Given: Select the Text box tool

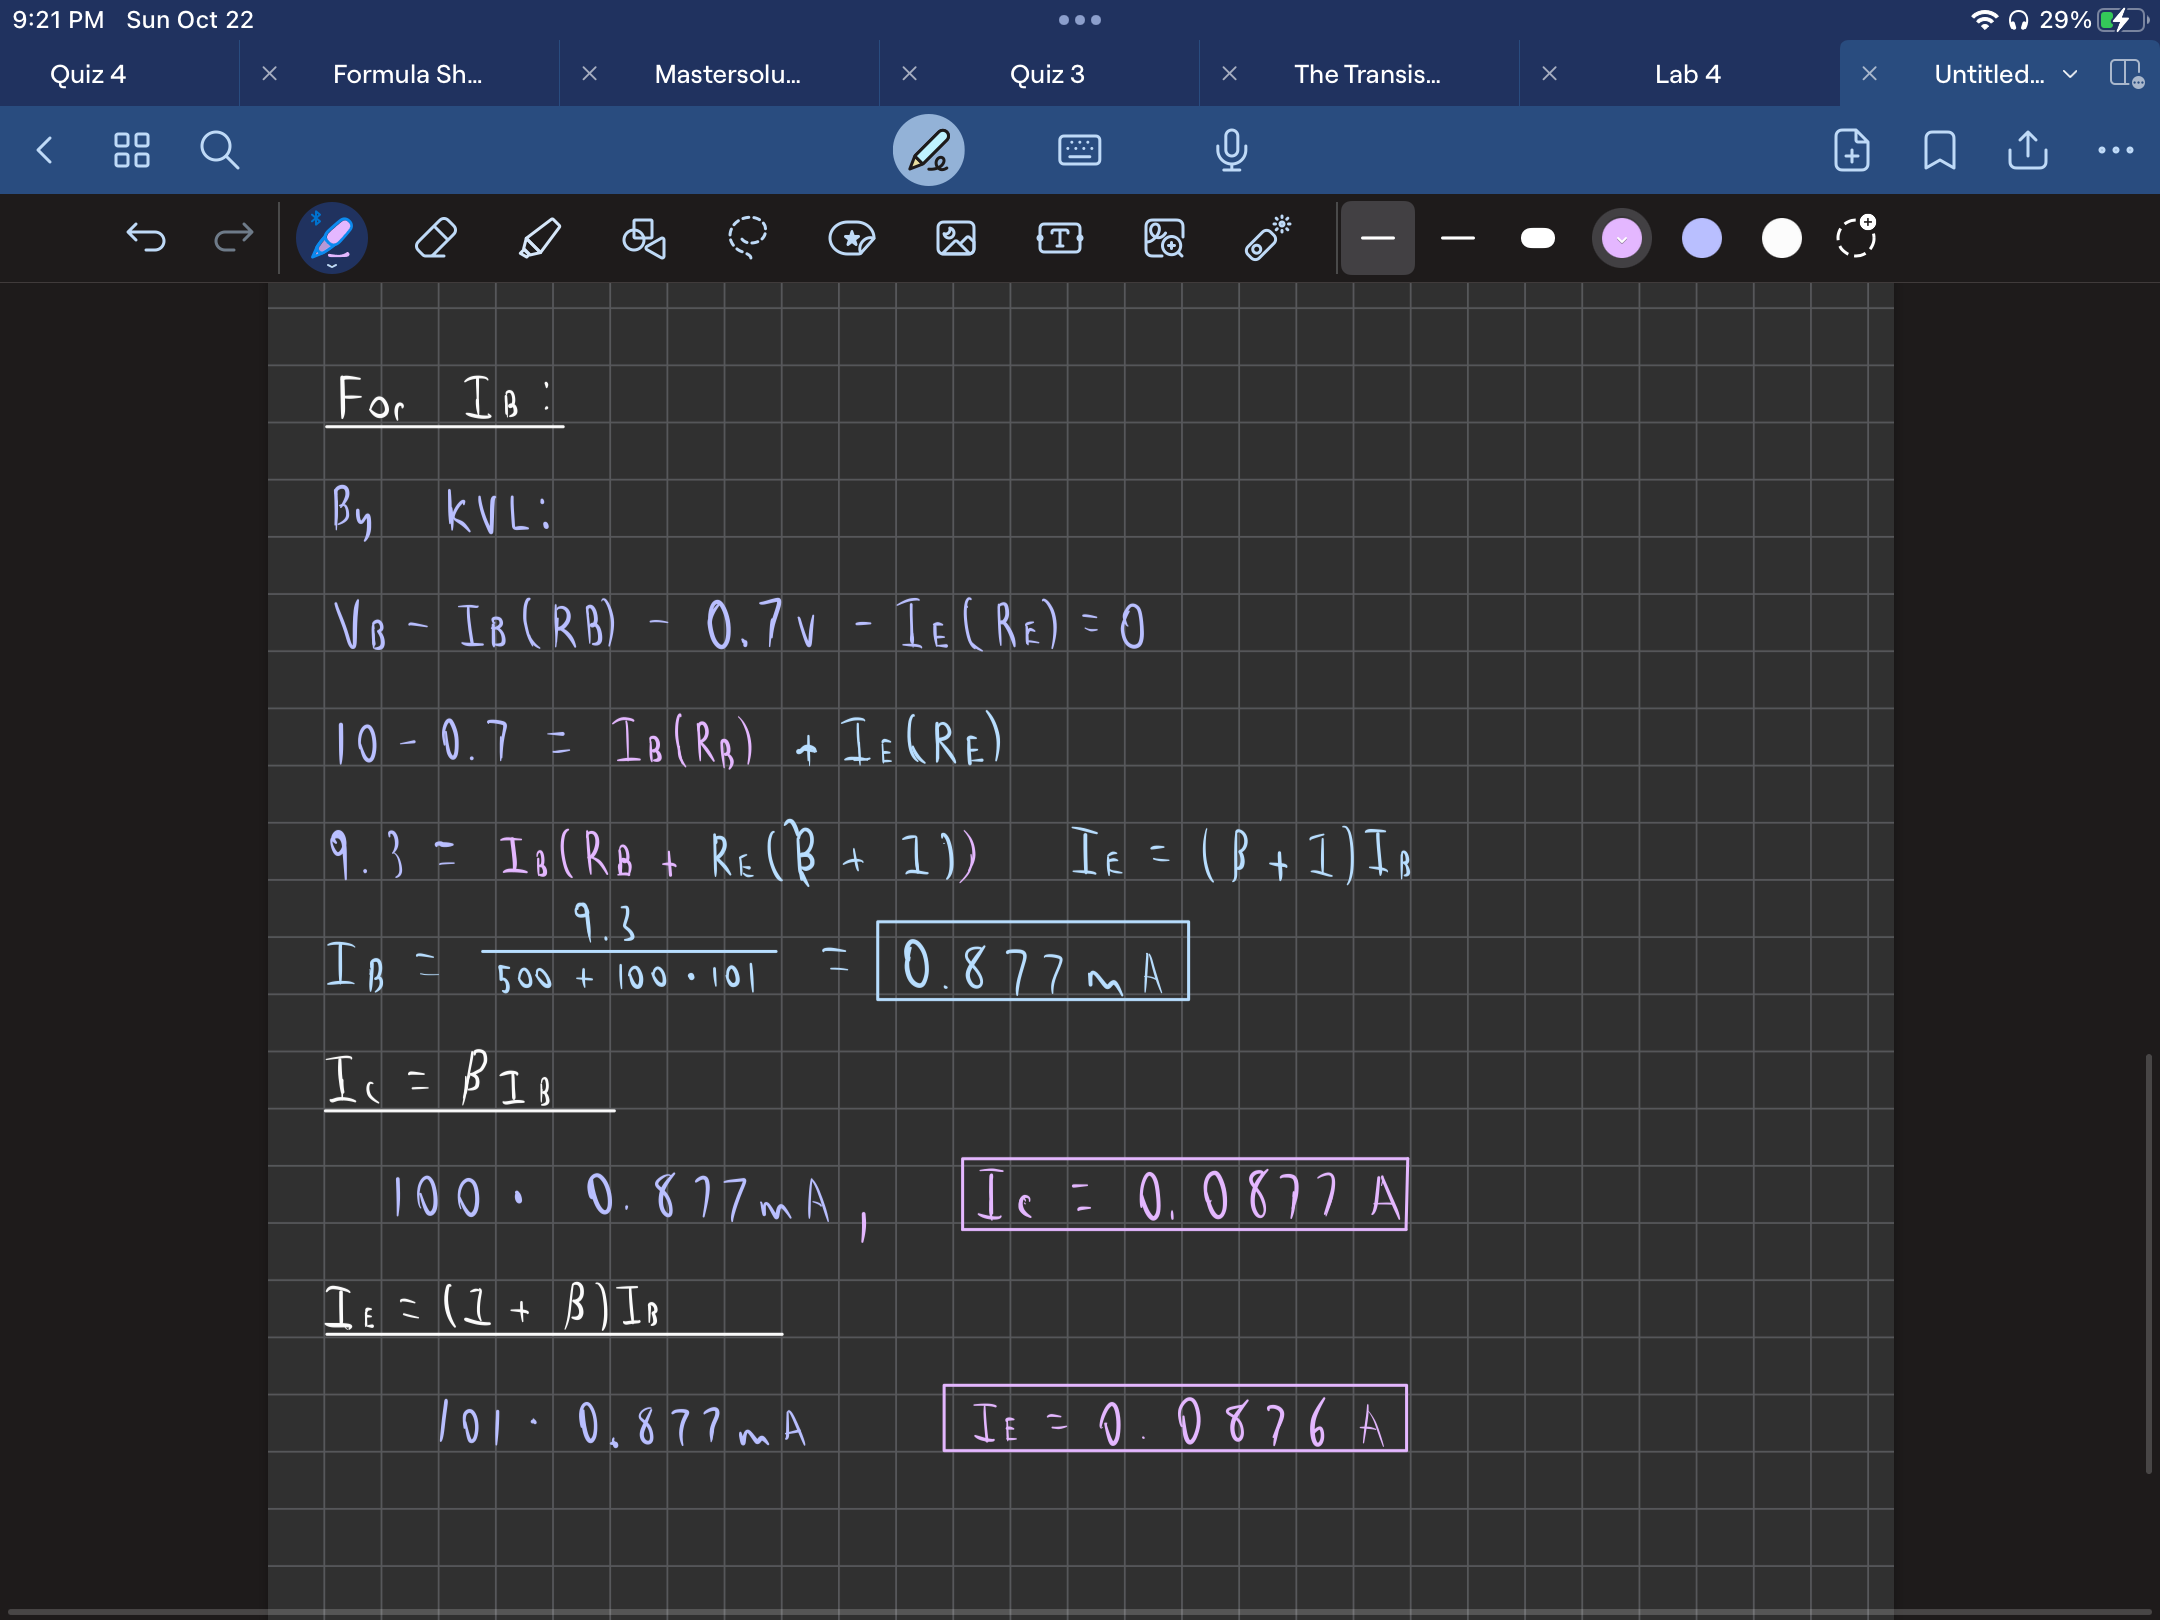Looking at the screenshot, I should pos(1059,238).
